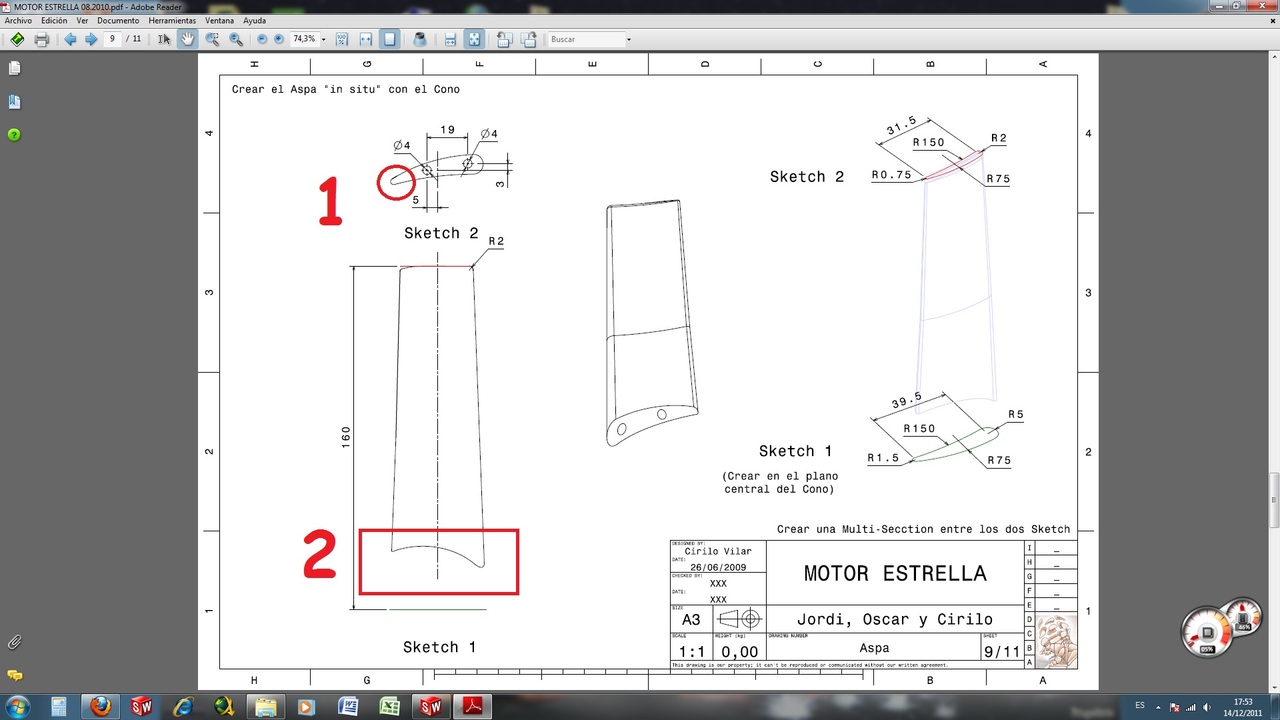Set zoom to actual size 100% icon
This screenshot has width=1280, height=720.
[x=342, y=39]
